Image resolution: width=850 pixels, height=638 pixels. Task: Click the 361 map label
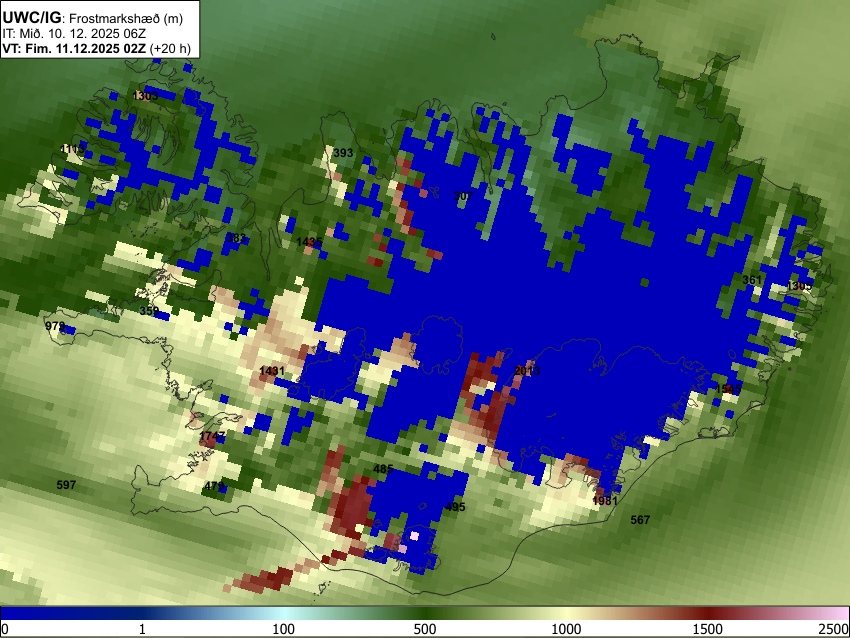tap(752, 280)
